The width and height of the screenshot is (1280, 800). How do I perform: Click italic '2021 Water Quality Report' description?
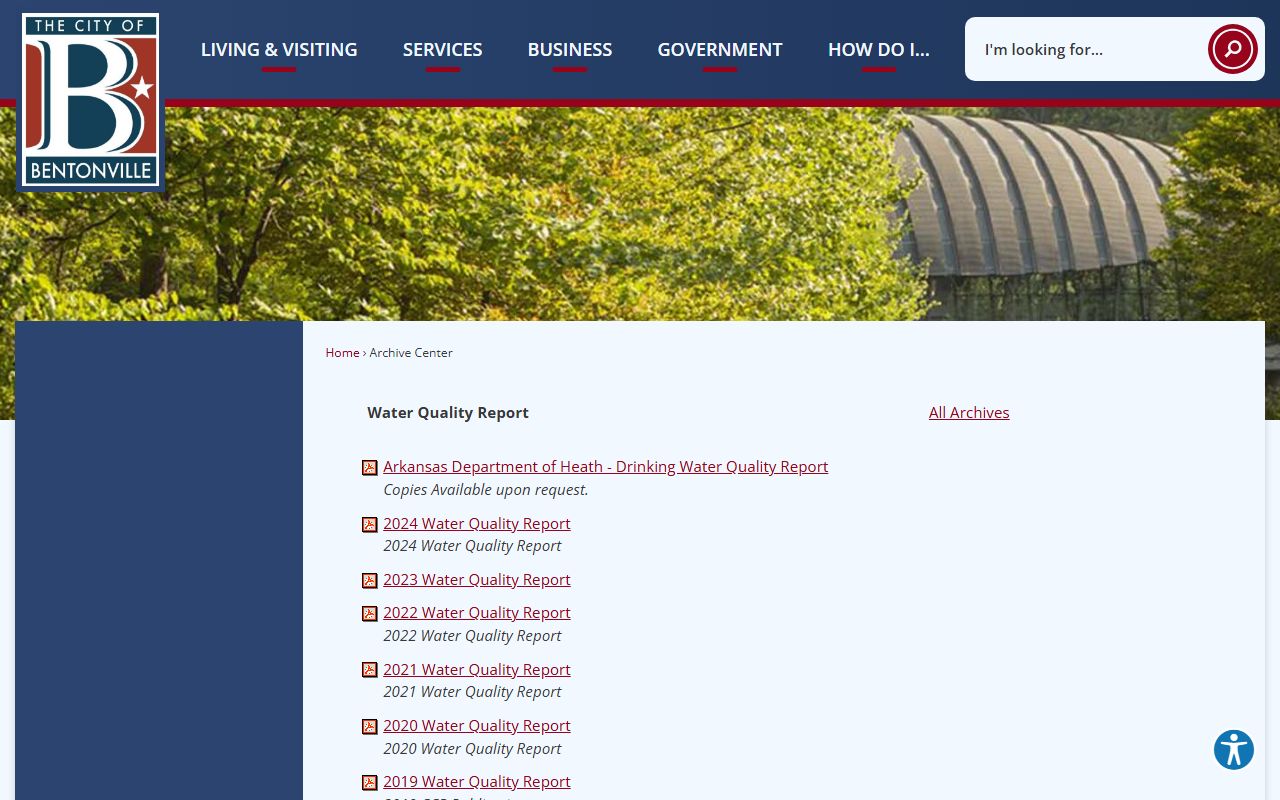(472, 691)
